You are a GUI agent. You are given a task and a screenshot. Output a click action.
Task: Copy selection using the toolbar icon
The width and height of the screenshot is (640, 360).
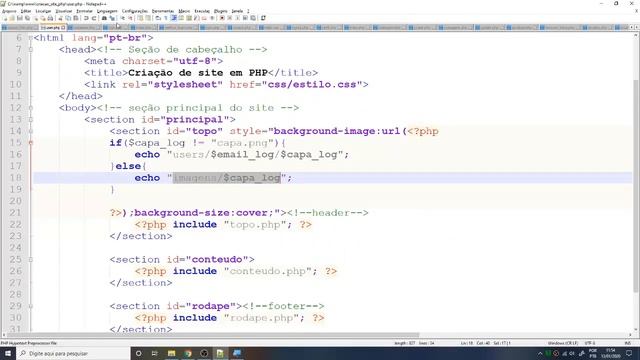69,18
